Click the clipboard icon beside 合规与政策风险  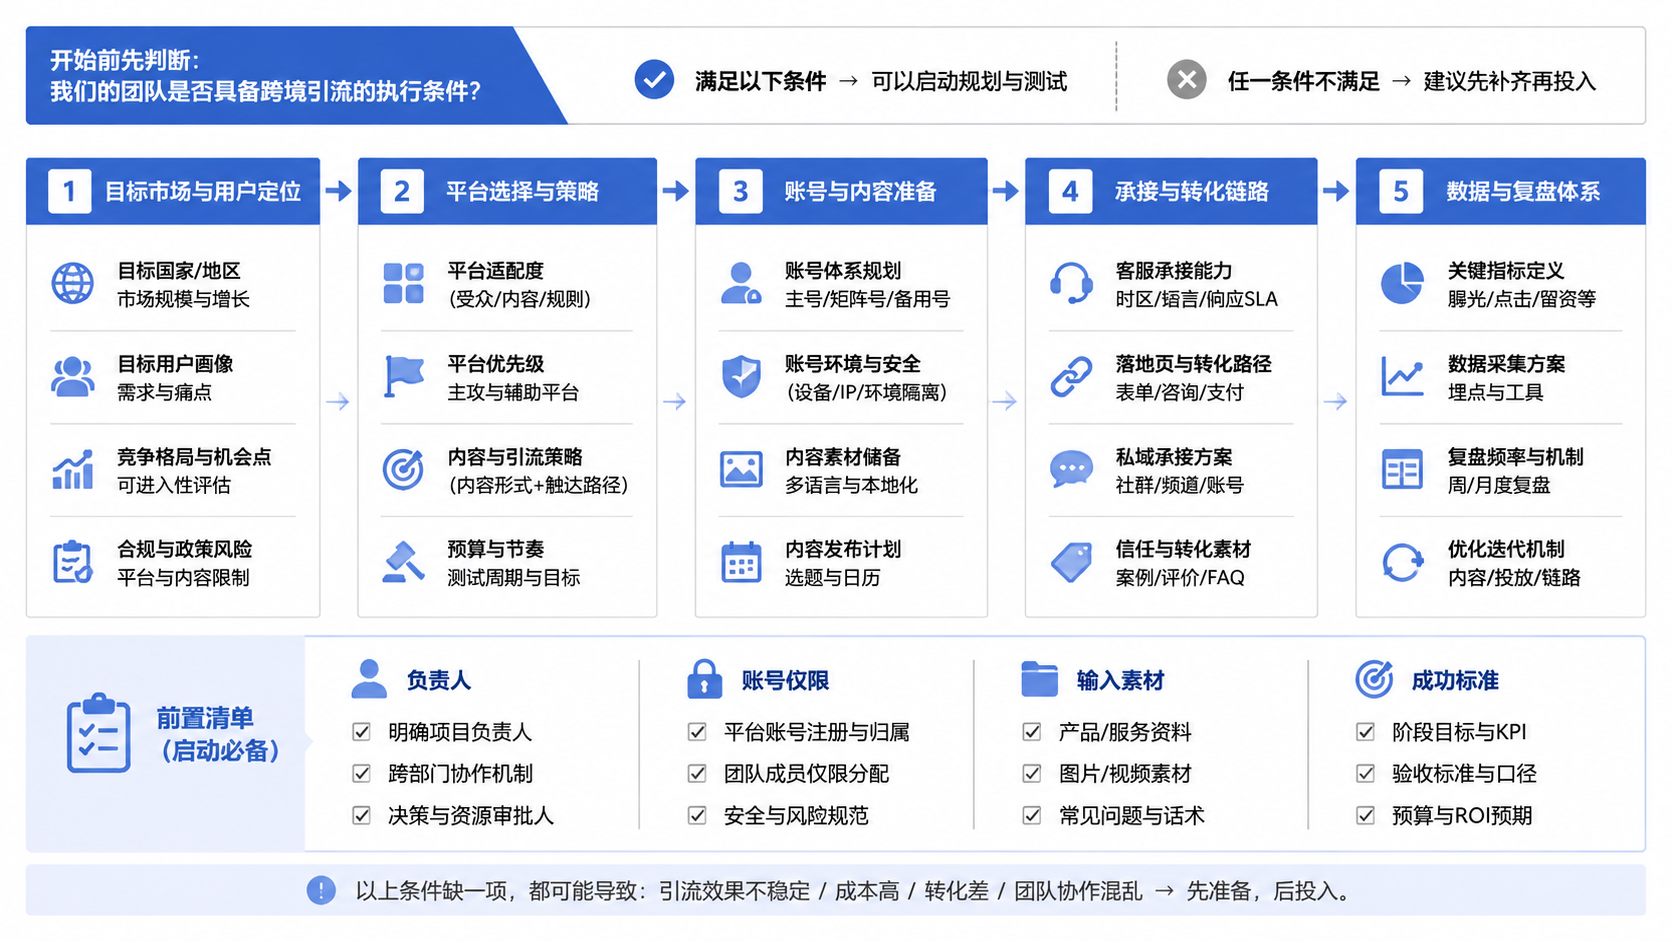[72, 562]
